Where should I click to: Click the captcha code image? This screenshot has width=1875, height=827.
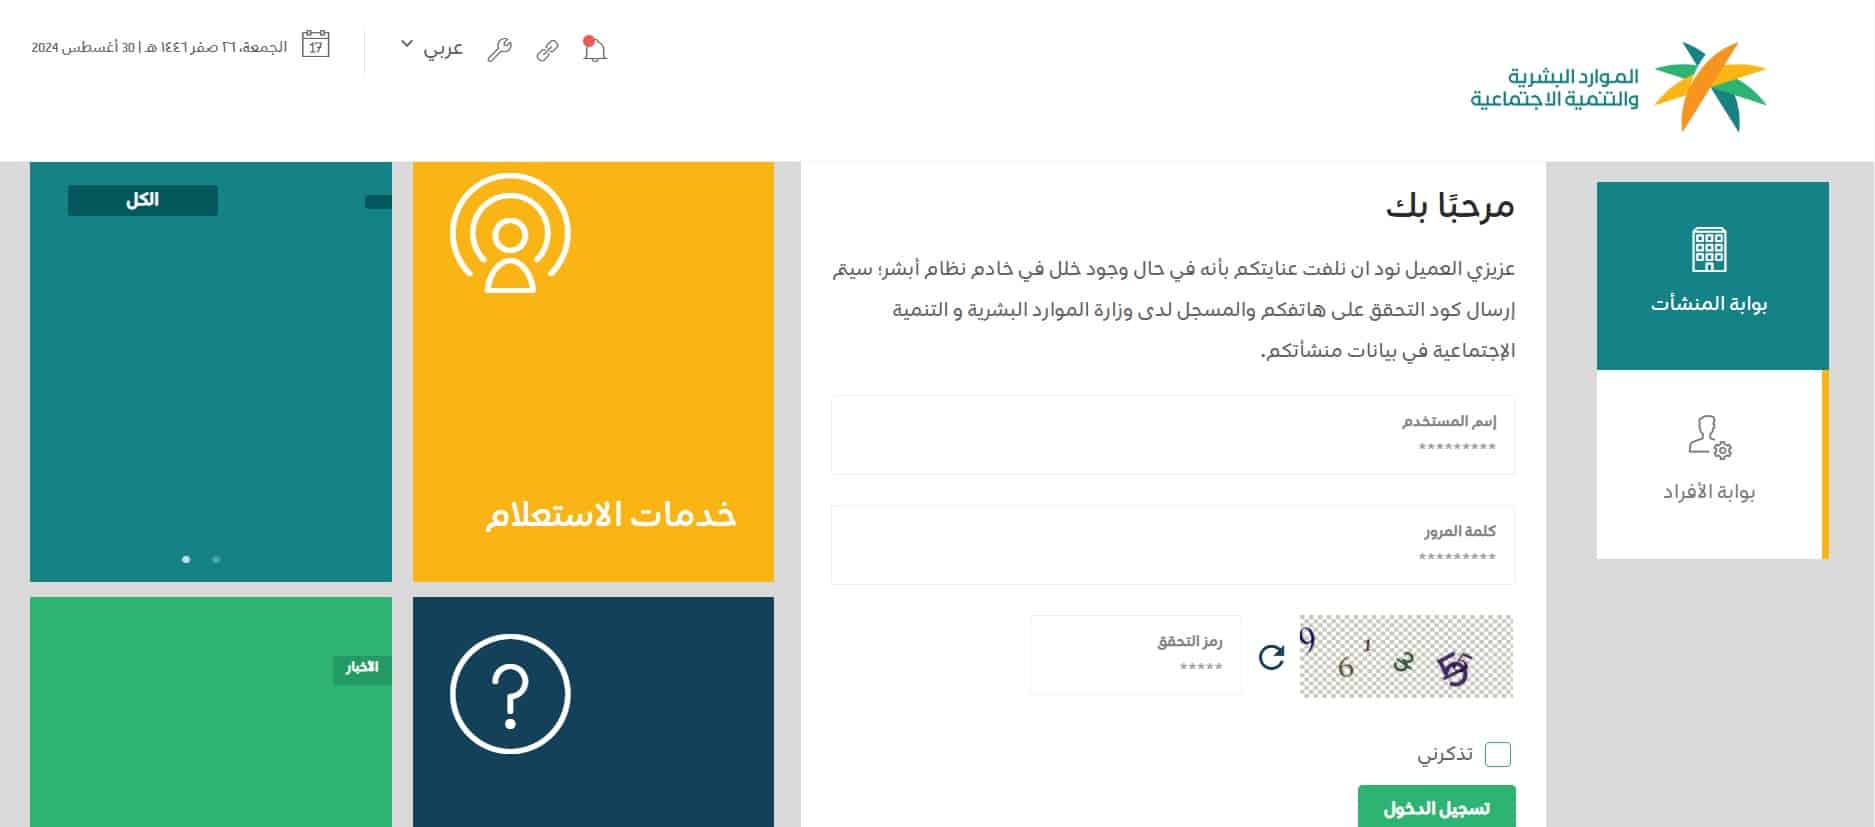[1406, 656]
